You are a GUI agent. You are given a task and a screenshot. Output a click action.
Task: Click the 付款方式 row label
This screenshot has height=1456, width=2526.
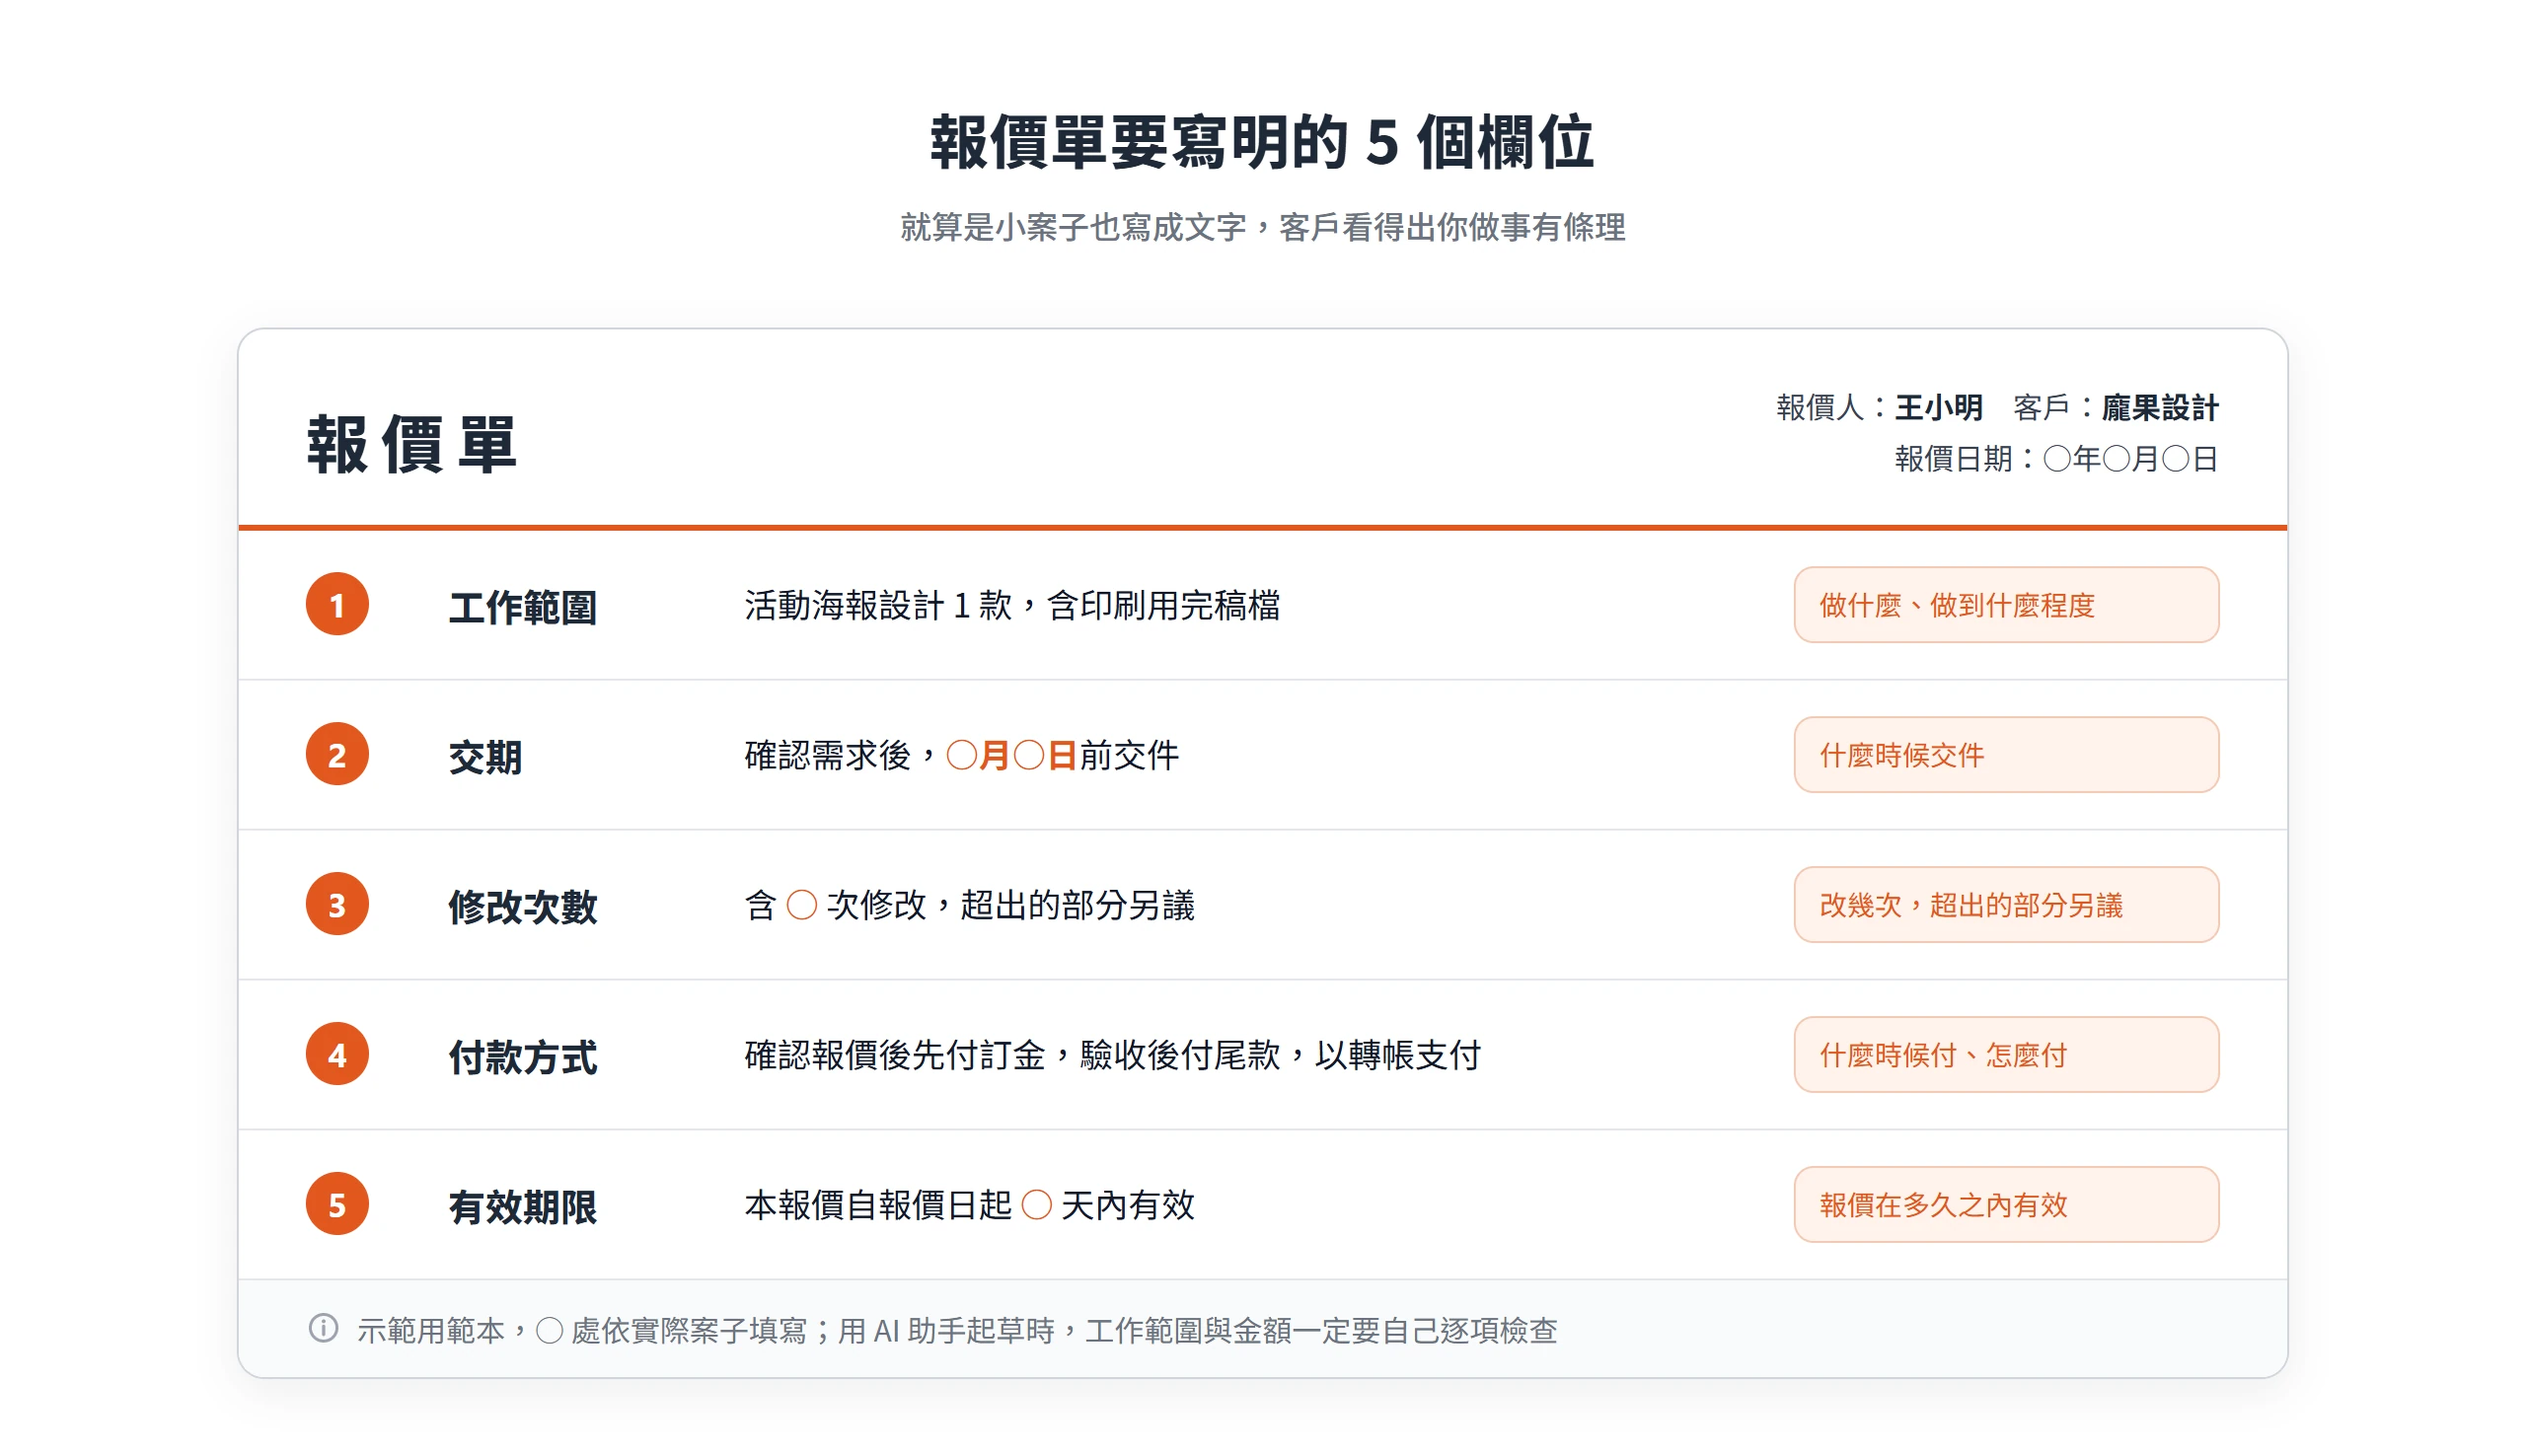pos(522,1056)
